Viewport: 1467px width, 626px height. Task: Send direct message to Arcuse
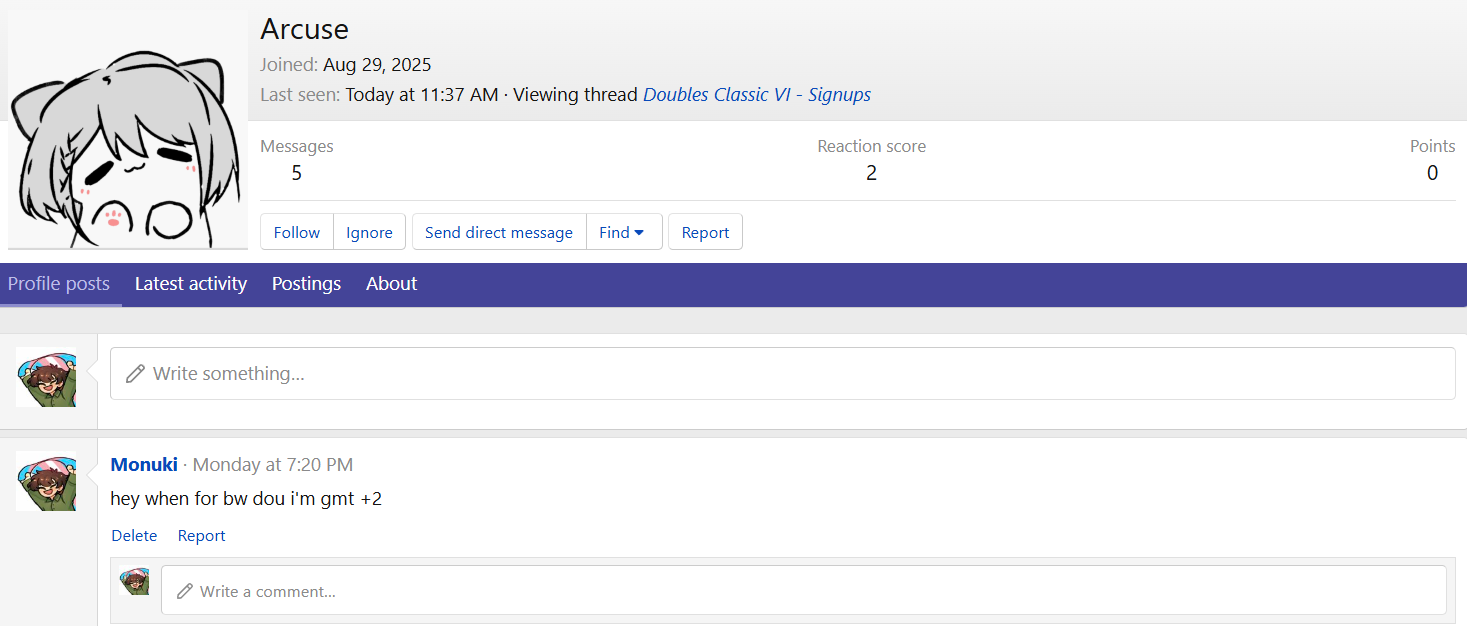pos(499,232)
